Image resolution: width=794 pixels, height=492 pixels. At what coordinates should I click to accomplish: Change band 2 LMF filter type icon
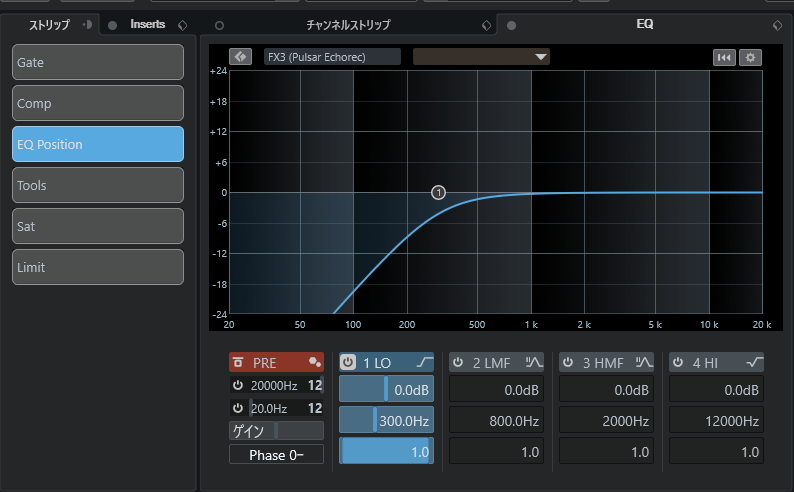[534, 362]
